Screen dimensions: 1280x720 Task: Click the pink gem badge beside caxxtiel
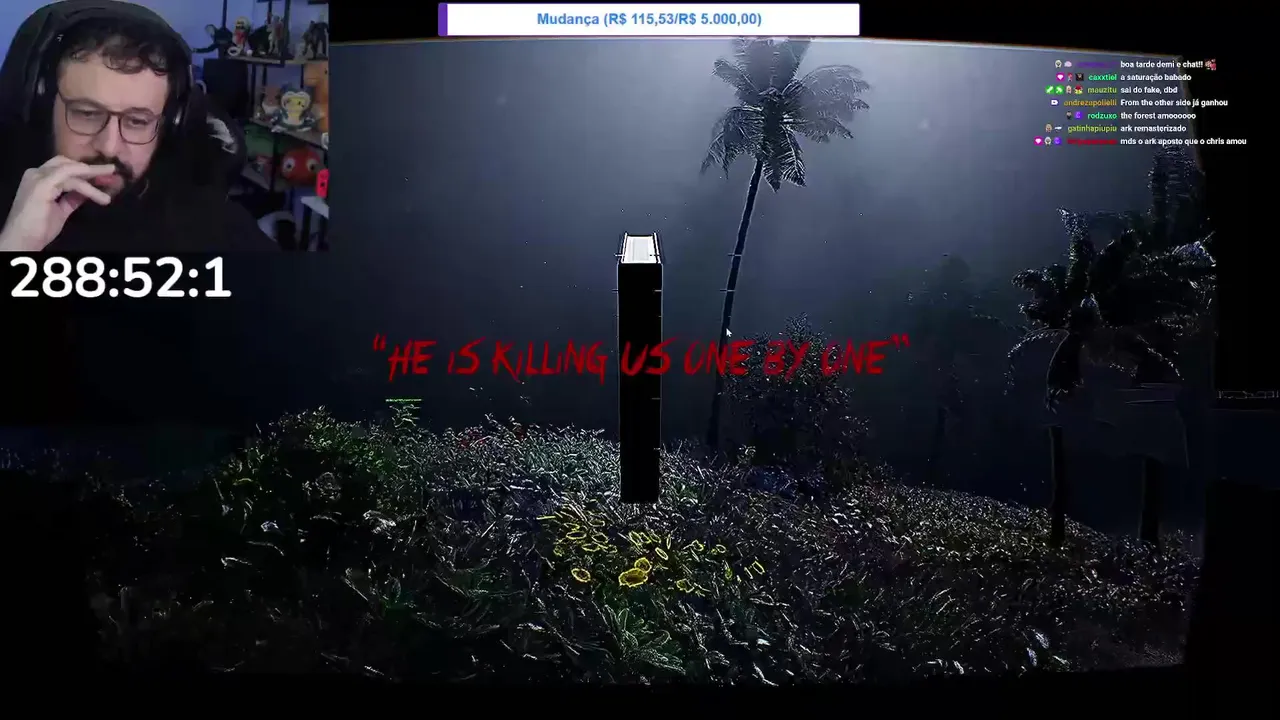(1060, 77)
